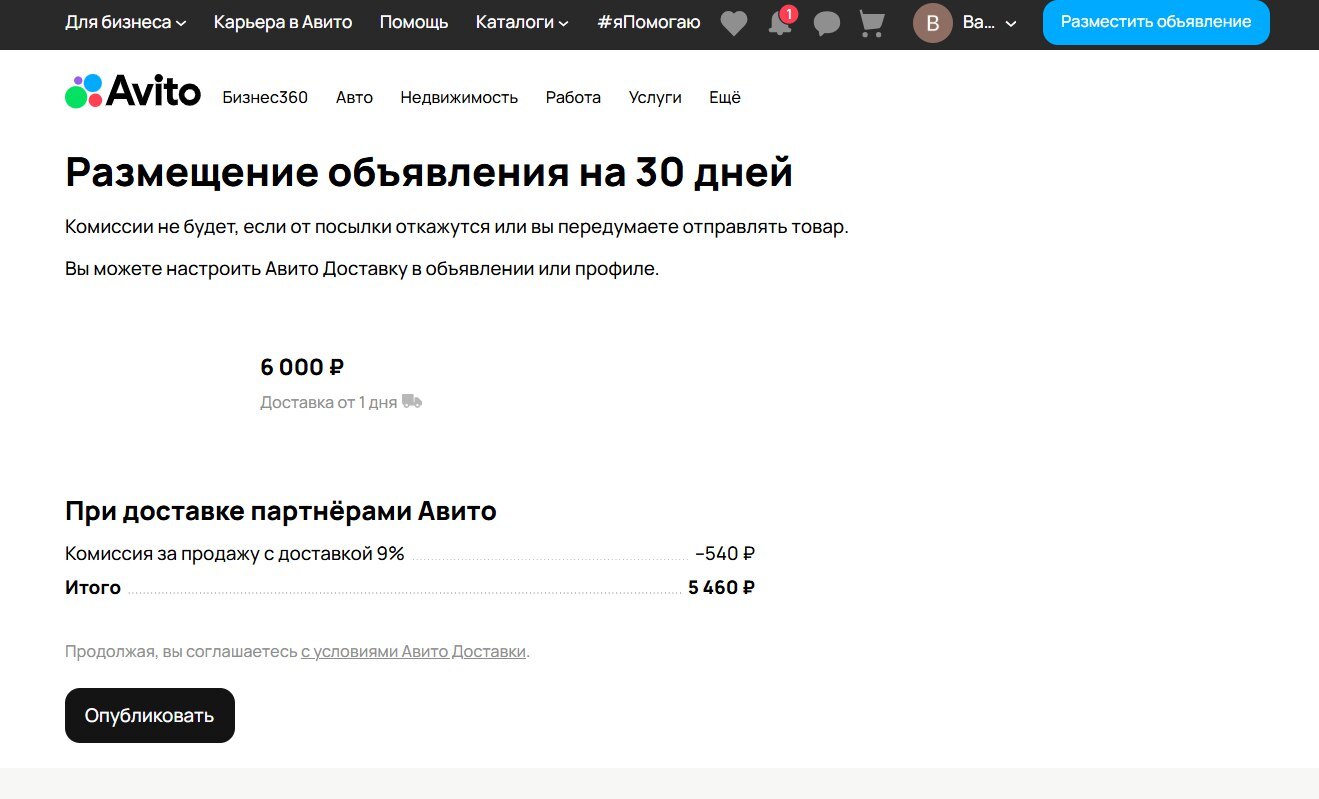Expand the "Для бизнеса" dropdown
The width and height of the screenshot is (1319, 799).
click(125, 22)
